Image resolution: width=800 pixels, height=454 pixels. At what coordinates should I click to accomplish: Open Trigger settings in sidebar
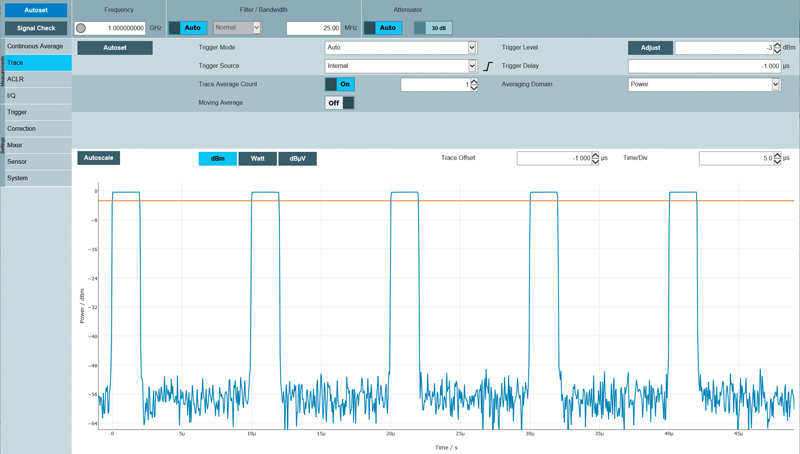coord(38,112)
